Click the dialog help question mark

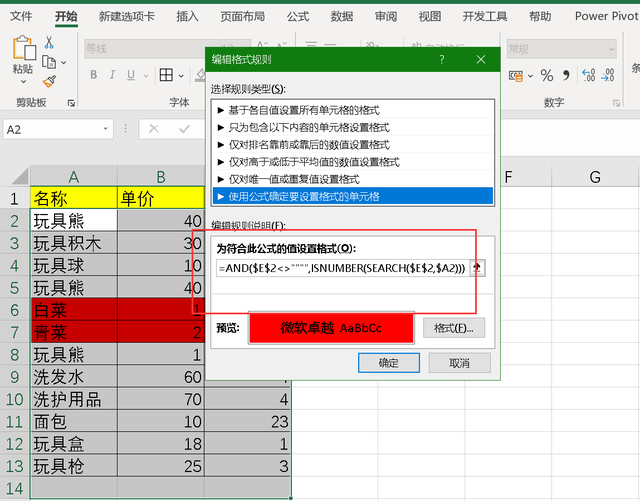coord(442,60)
